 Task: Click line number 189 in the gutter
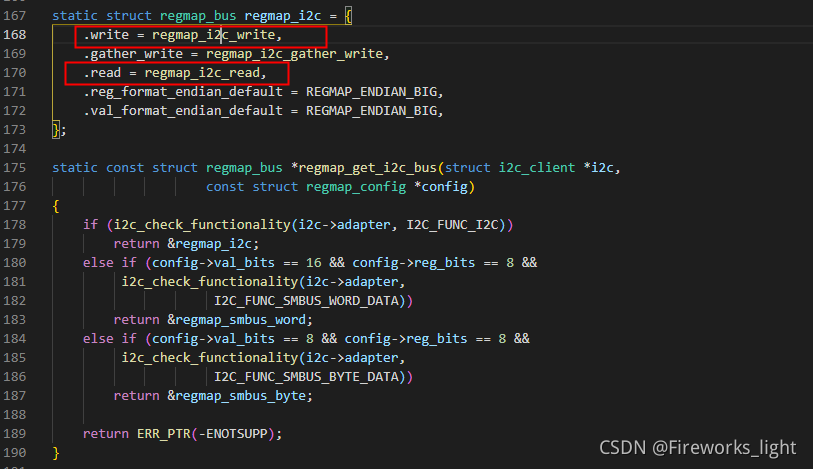(15, 434)
